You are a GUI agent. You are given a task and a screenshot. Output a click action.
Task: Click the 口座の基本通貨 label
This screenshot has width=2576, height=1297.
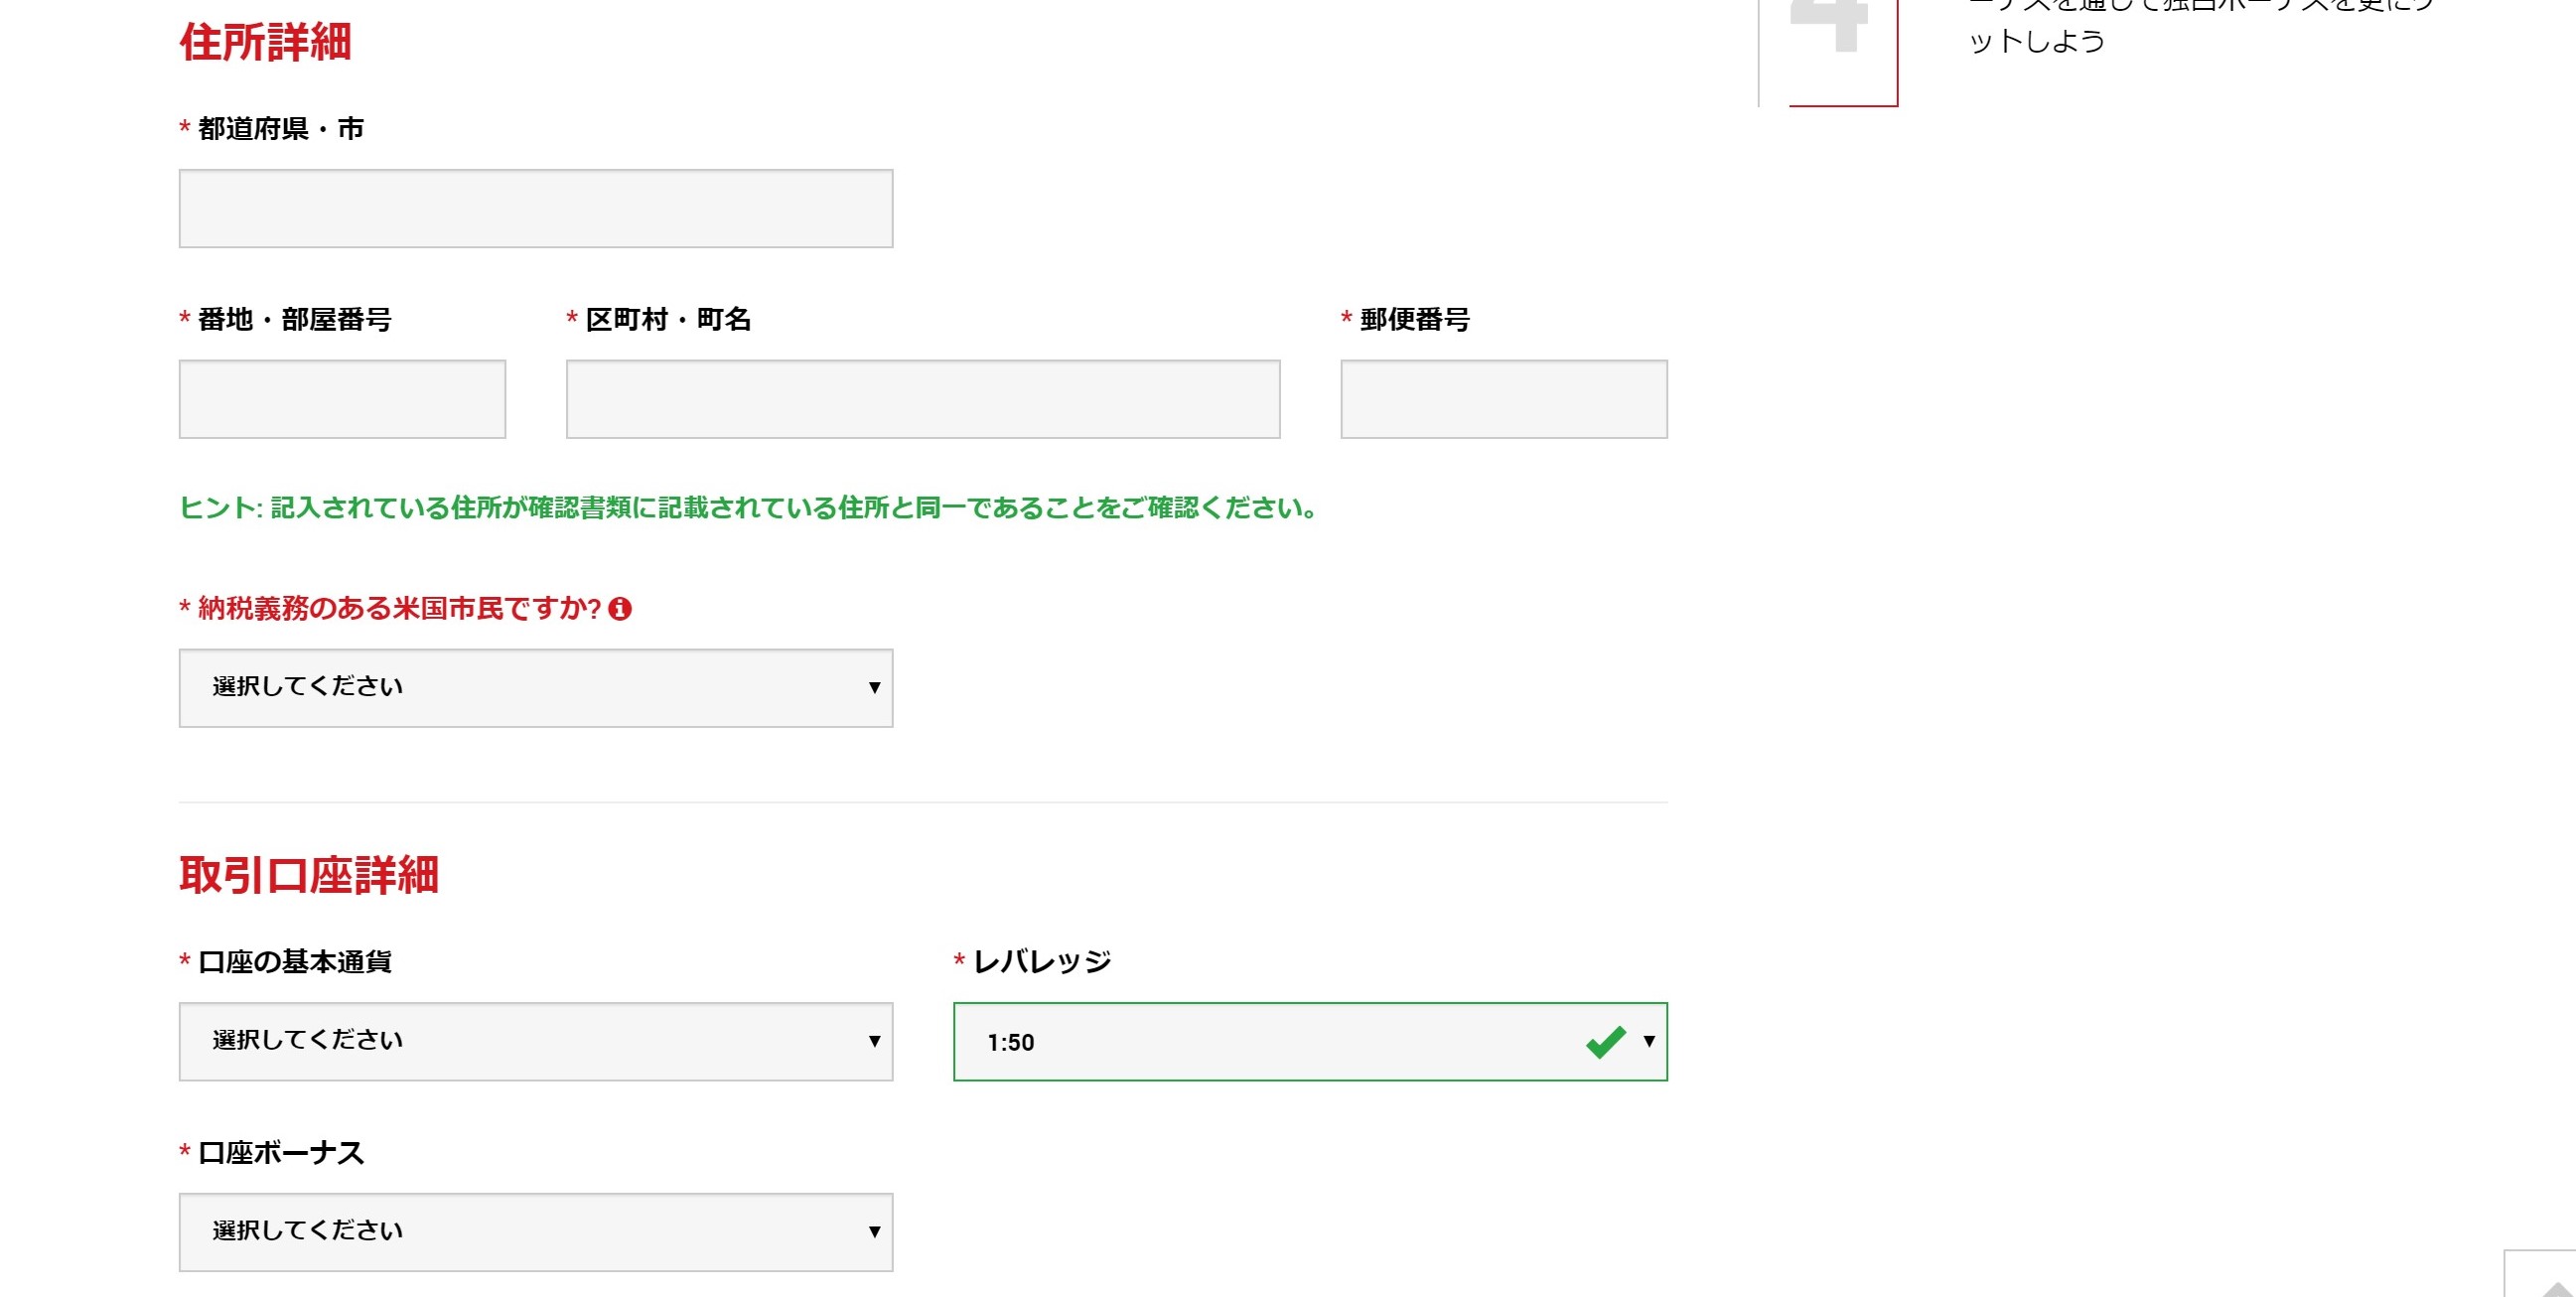pos(294,962)
